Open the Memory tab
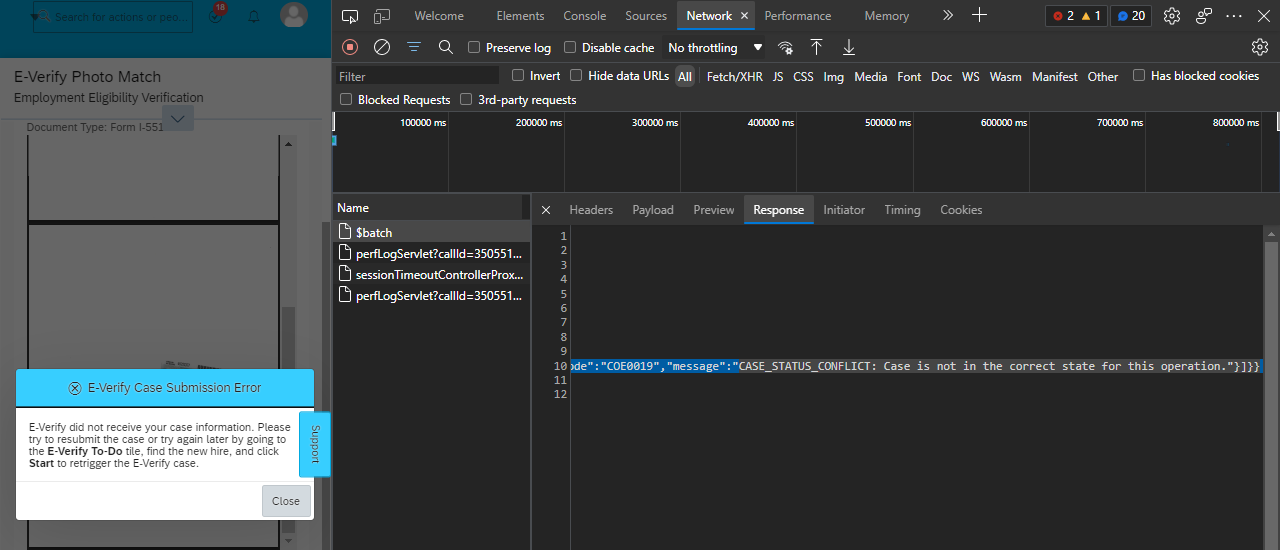Viewport: 1280px width, 550px height. pyautogui.click(x=887, y=16)
